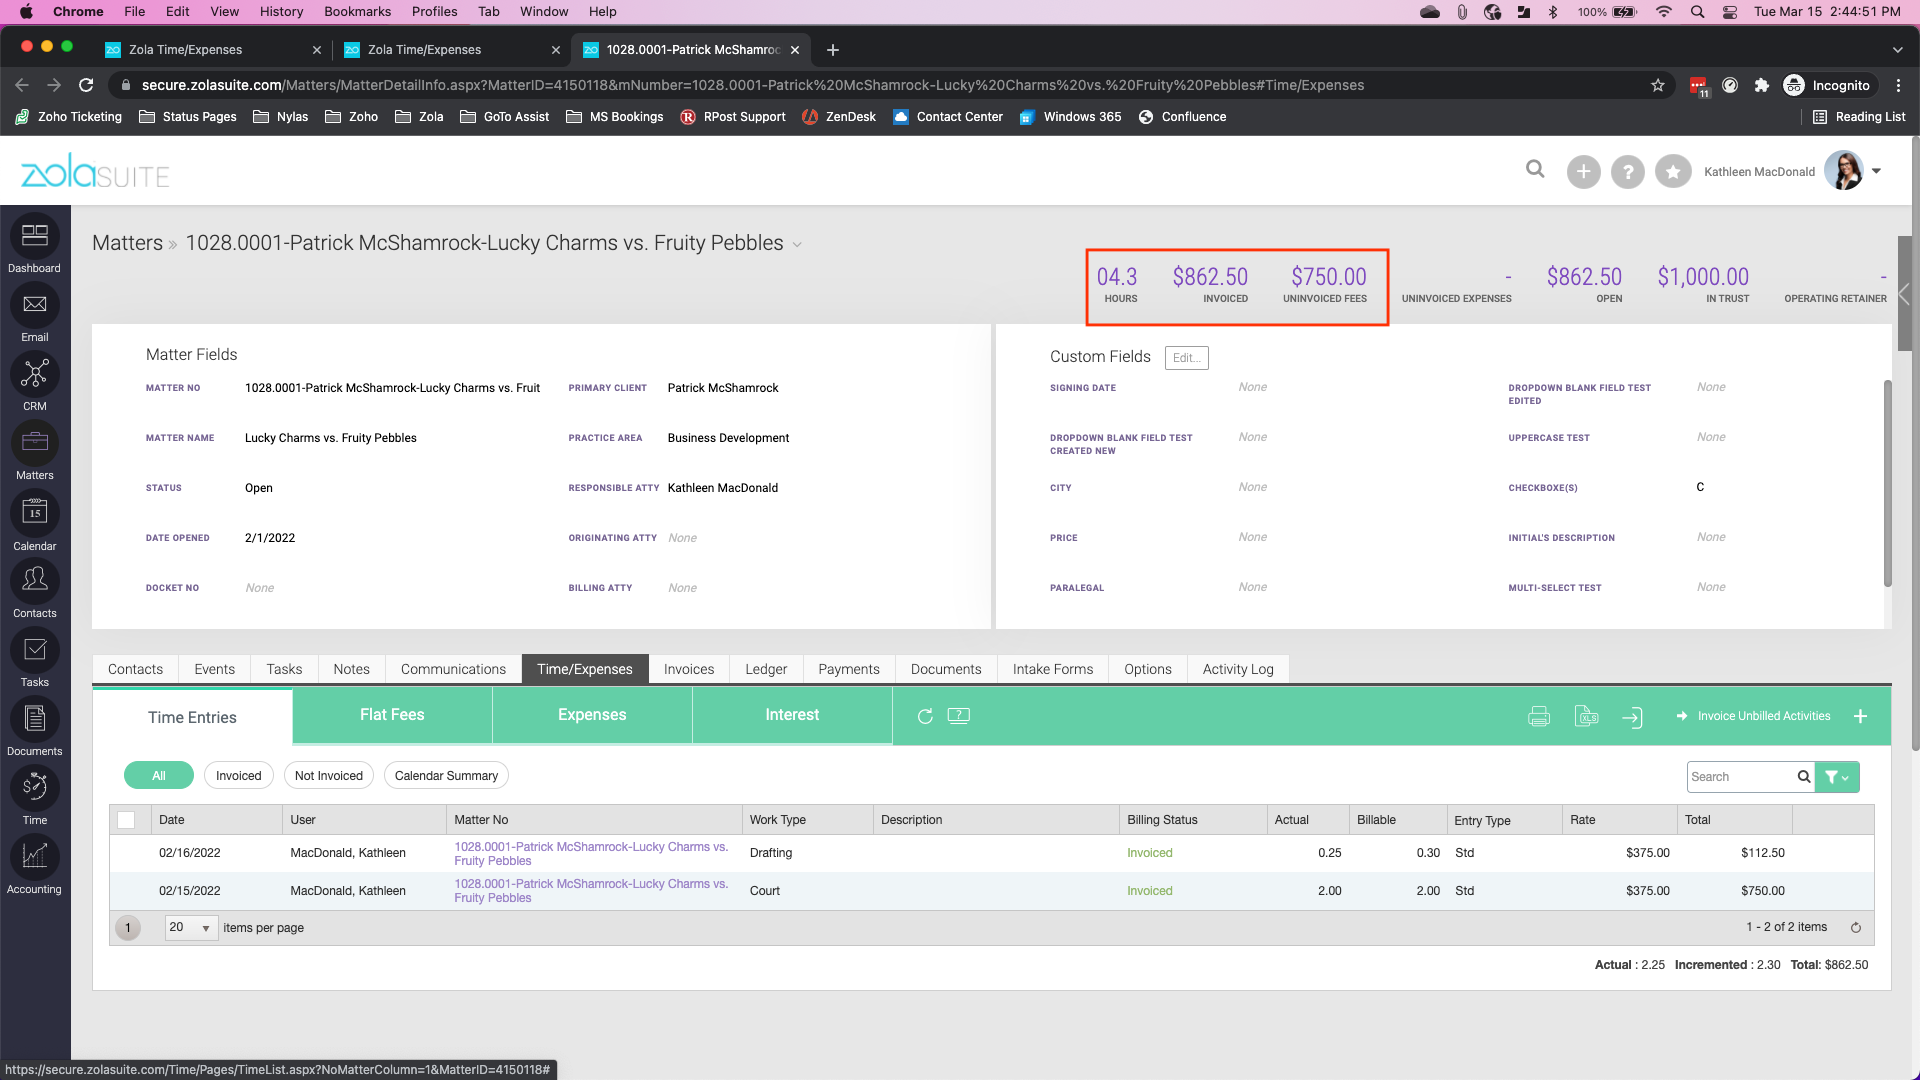
Task: Open the Confluence bookmark
Action: coord(1182,117)
